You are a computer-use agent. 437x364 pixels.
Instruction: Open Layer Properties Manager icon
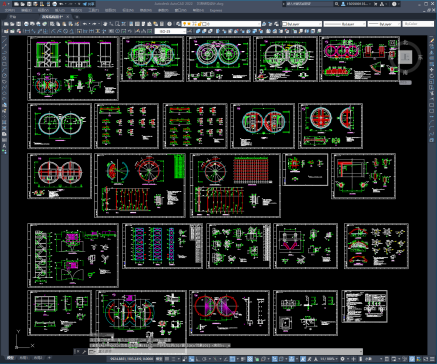coord(179,24)
